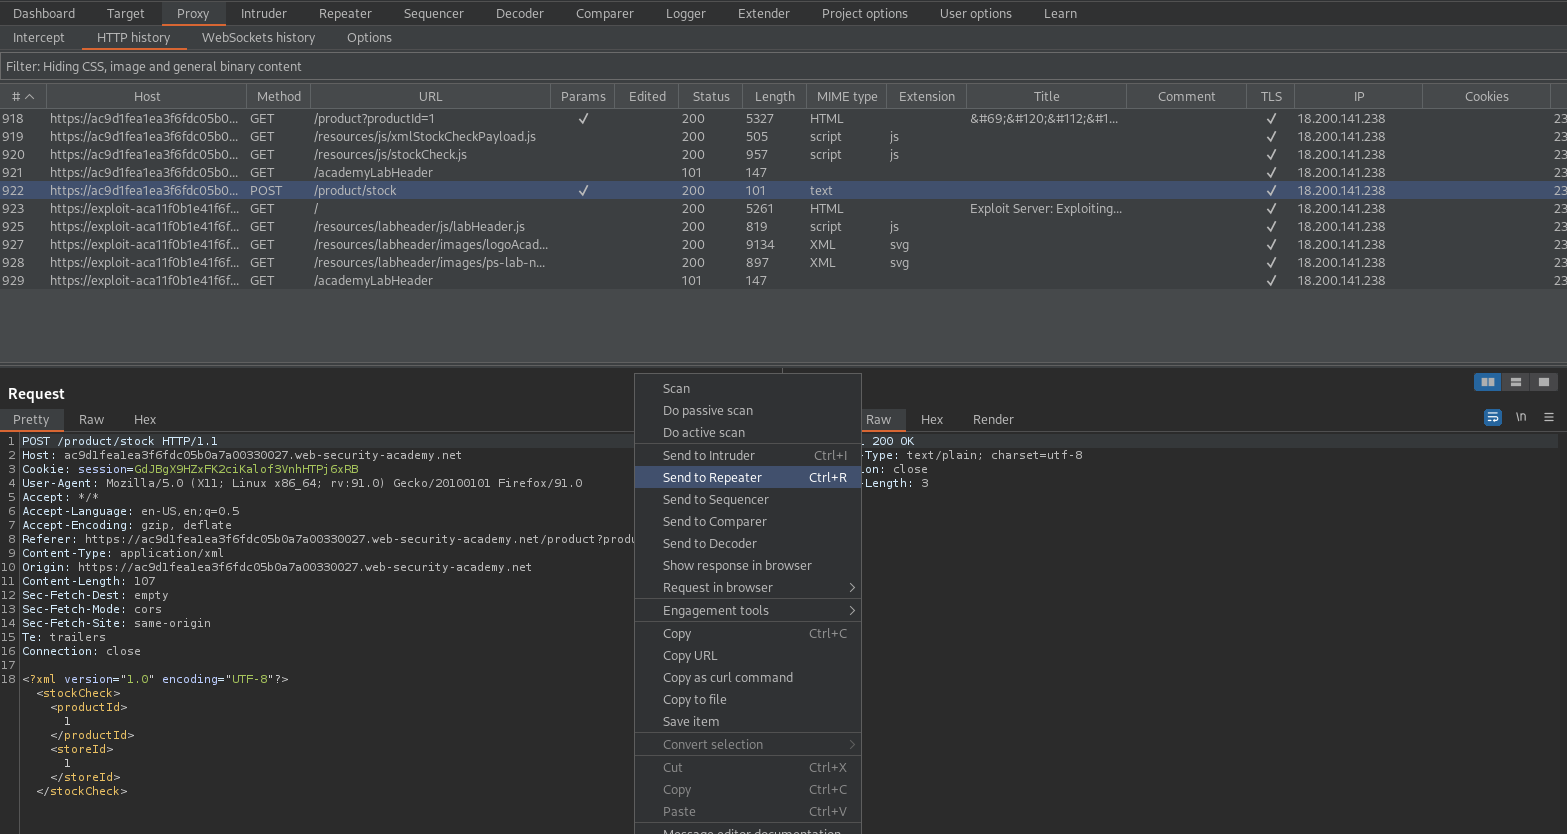
Task: Click TLS checkmark in row 919
Action: [x=1271, y=136]
